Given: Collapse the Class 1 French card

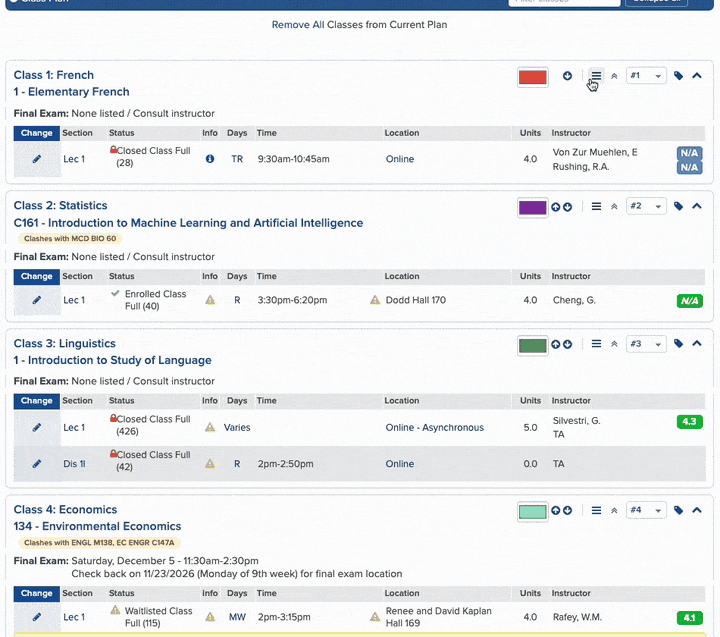Looking at the screenshot, I should point(697,76).
